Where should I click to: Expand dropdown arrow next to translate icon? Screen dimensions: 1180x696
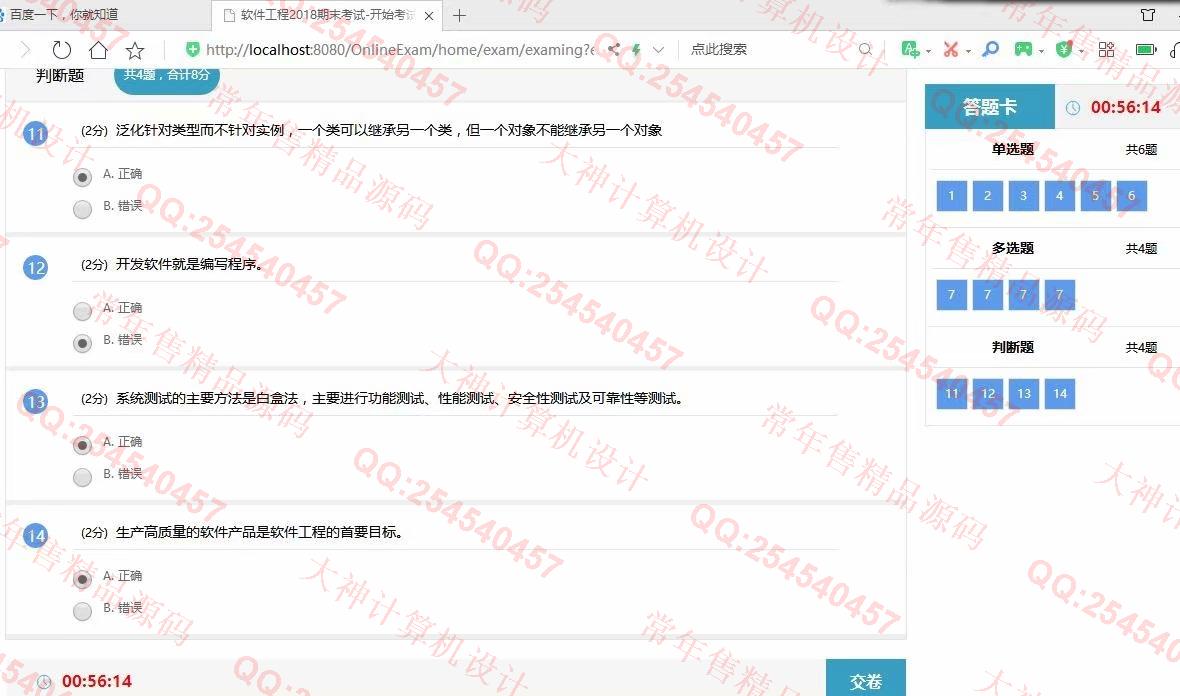tap(929, 51)
